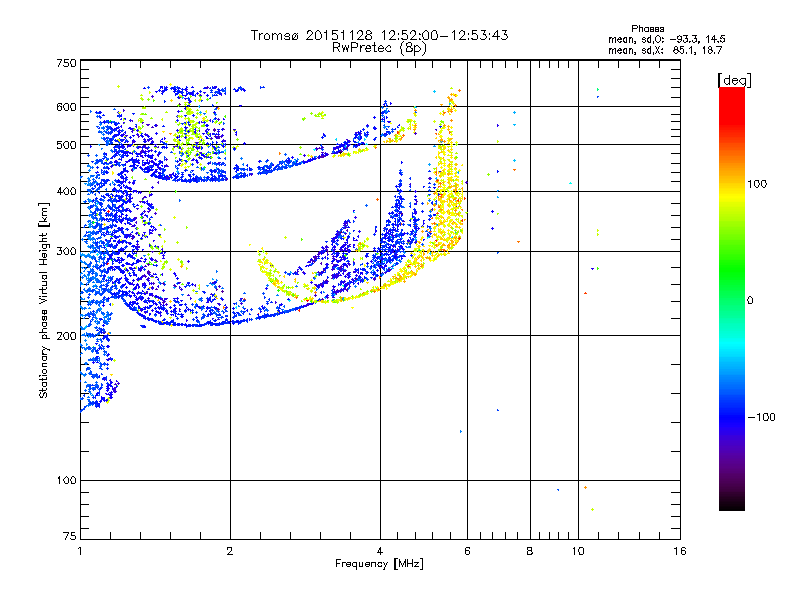The height and width of the screenshot is (600, 800).
Task: Click the y-axis tick label '750'
Action: tap(66, 63)
